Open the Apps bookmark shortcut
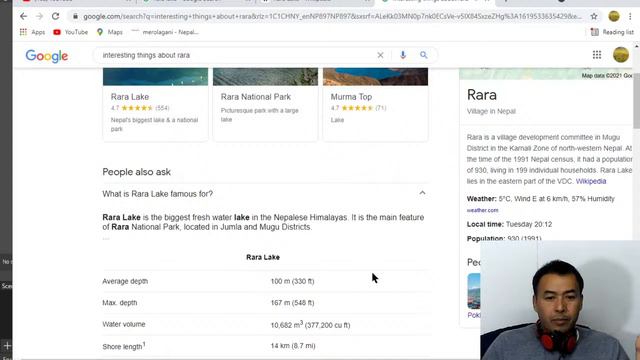 [x=32, y=32]
